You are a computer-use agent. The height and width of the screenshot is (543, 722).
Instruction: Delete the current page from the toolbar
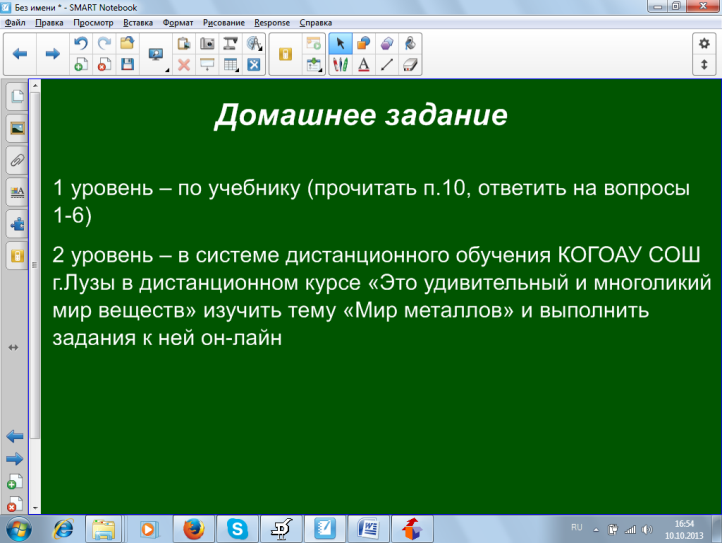pyautogui.click(x=105, y=64)
